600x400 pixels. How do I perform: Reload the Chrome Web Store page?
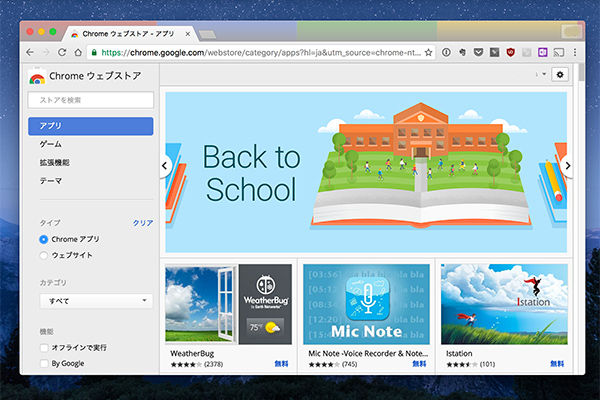[x=62, y=52]
